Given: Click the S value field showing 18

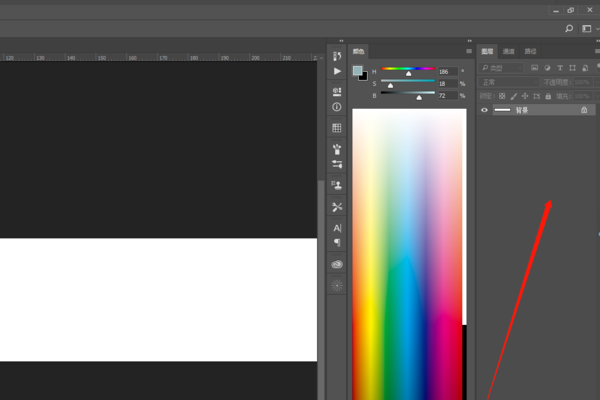Looking at the screenshot, I should tap(448, 83).
